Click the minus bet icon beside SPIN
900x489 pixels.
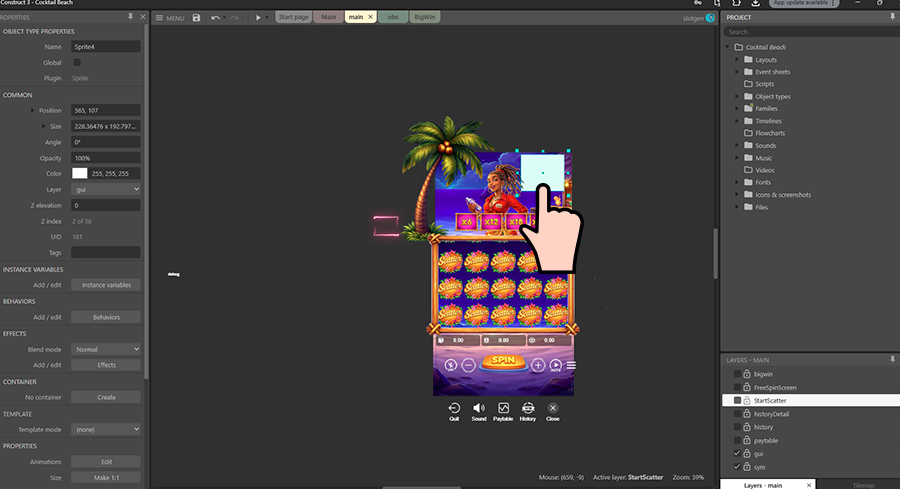coord(468,365)
